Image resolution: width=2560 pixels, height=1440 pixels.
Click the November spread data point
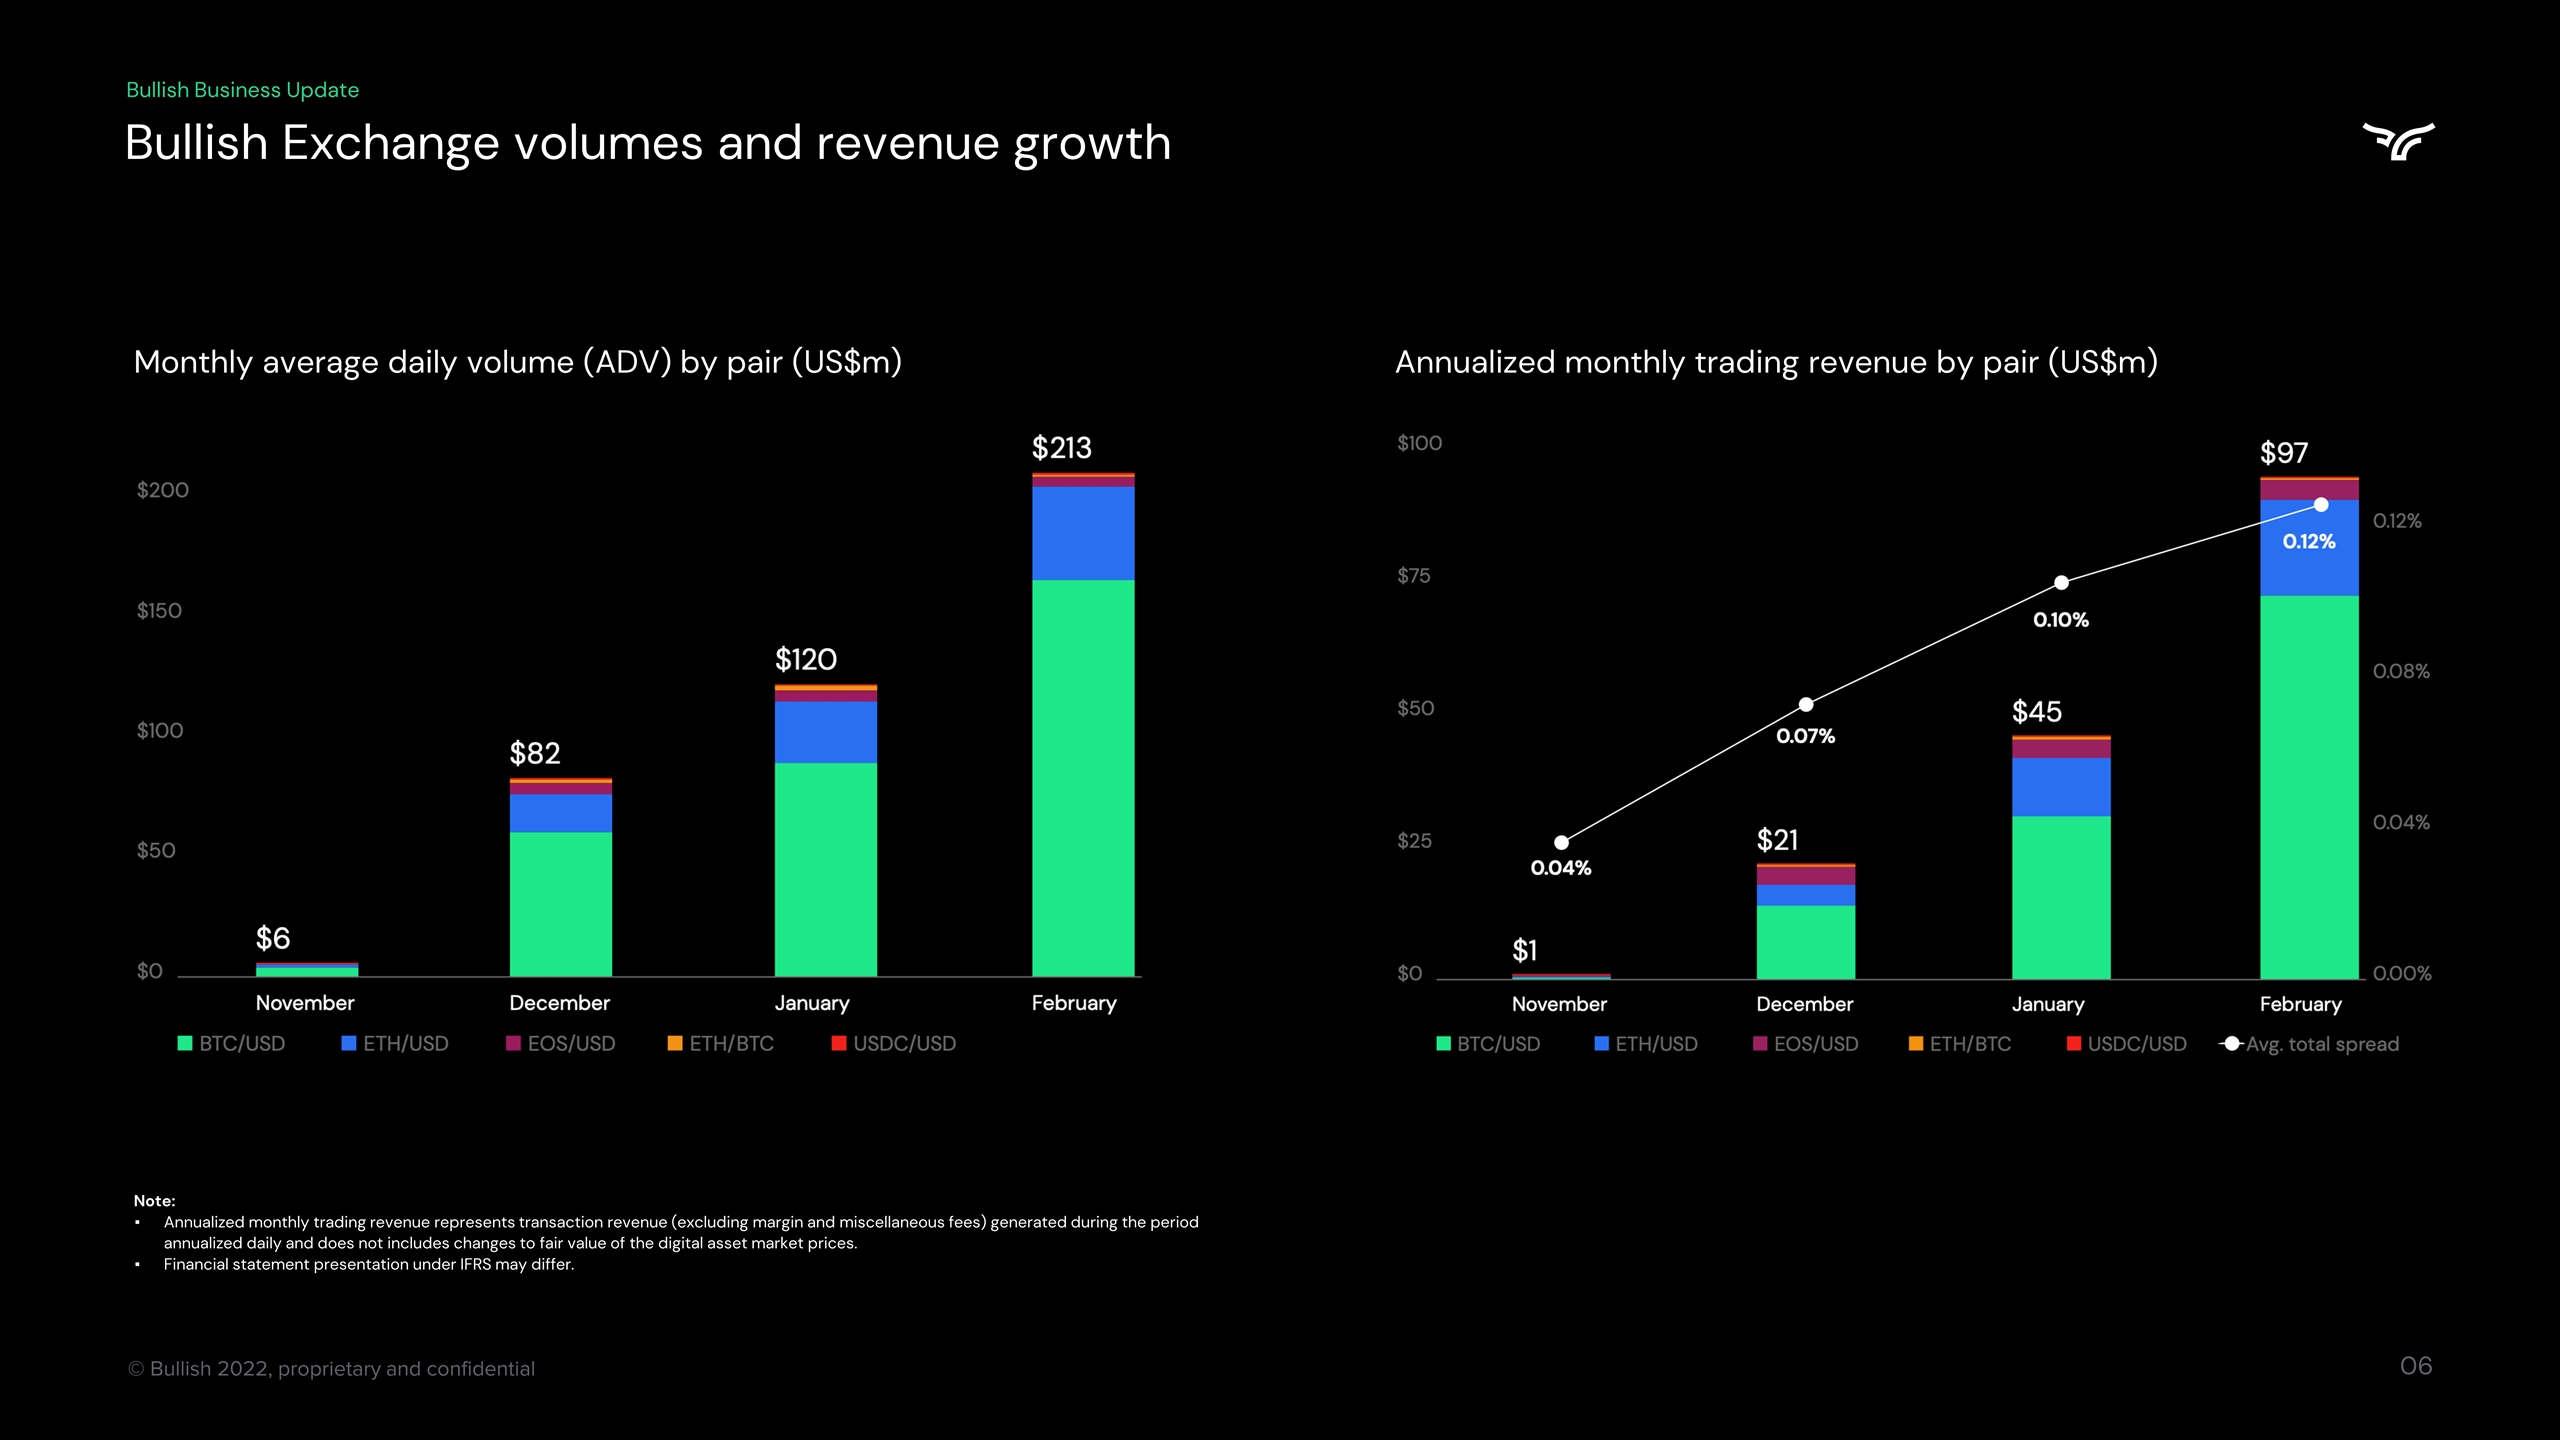coord(1561,842)
